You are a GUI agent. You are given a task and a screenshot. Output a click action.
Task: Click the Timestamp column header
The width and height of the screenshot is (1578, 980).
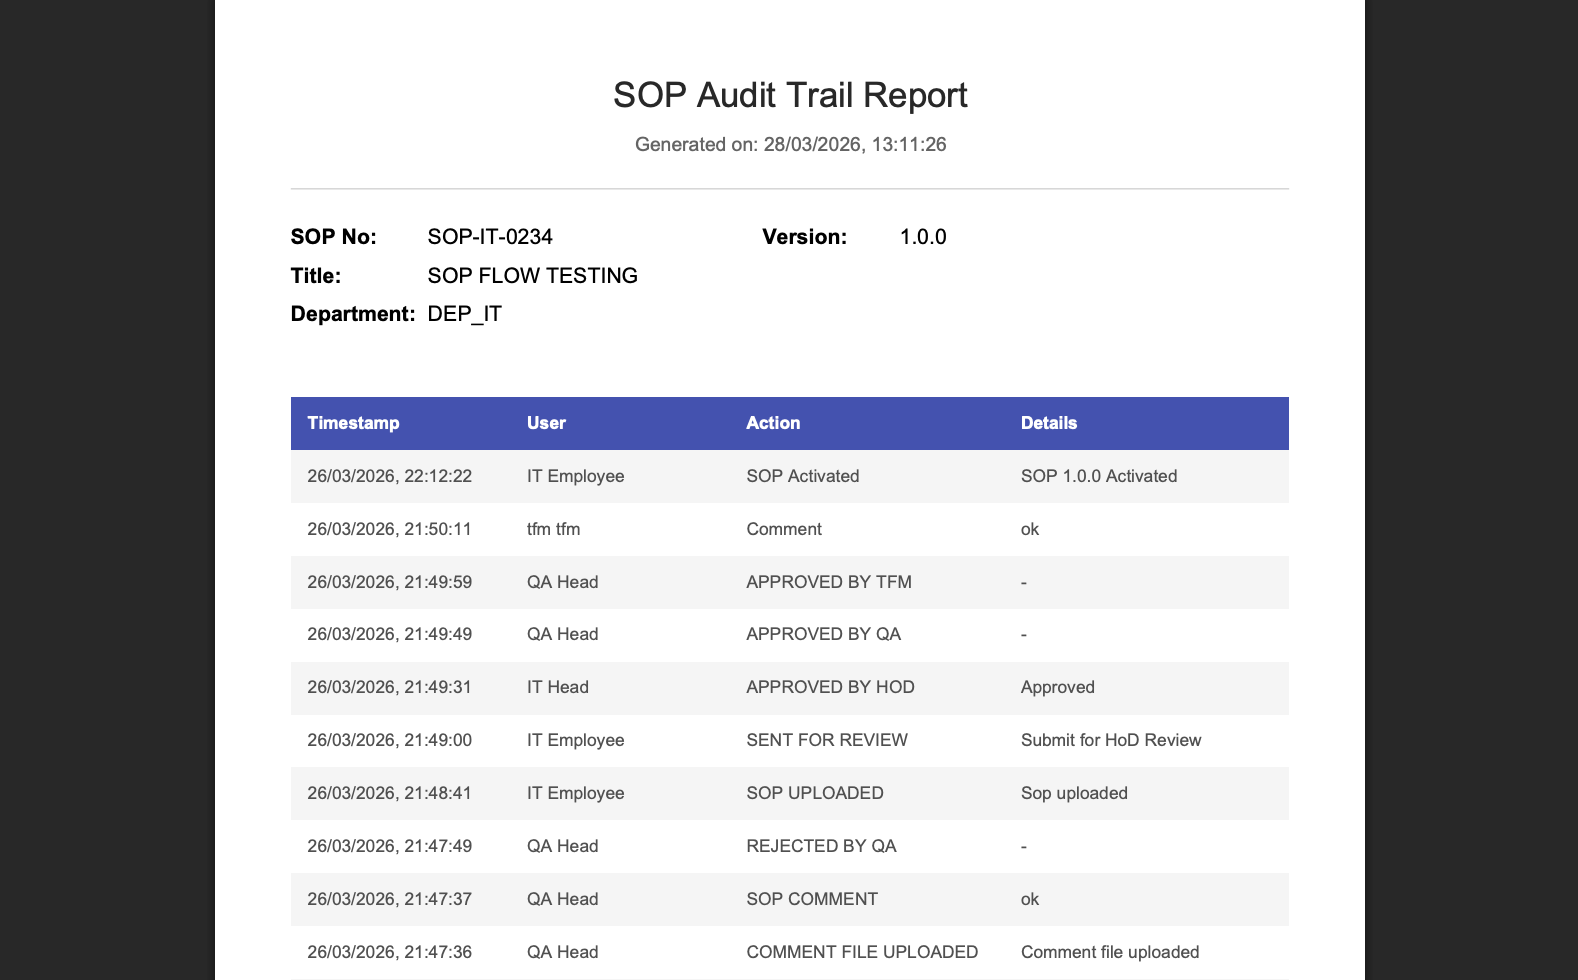click(353, 423)
